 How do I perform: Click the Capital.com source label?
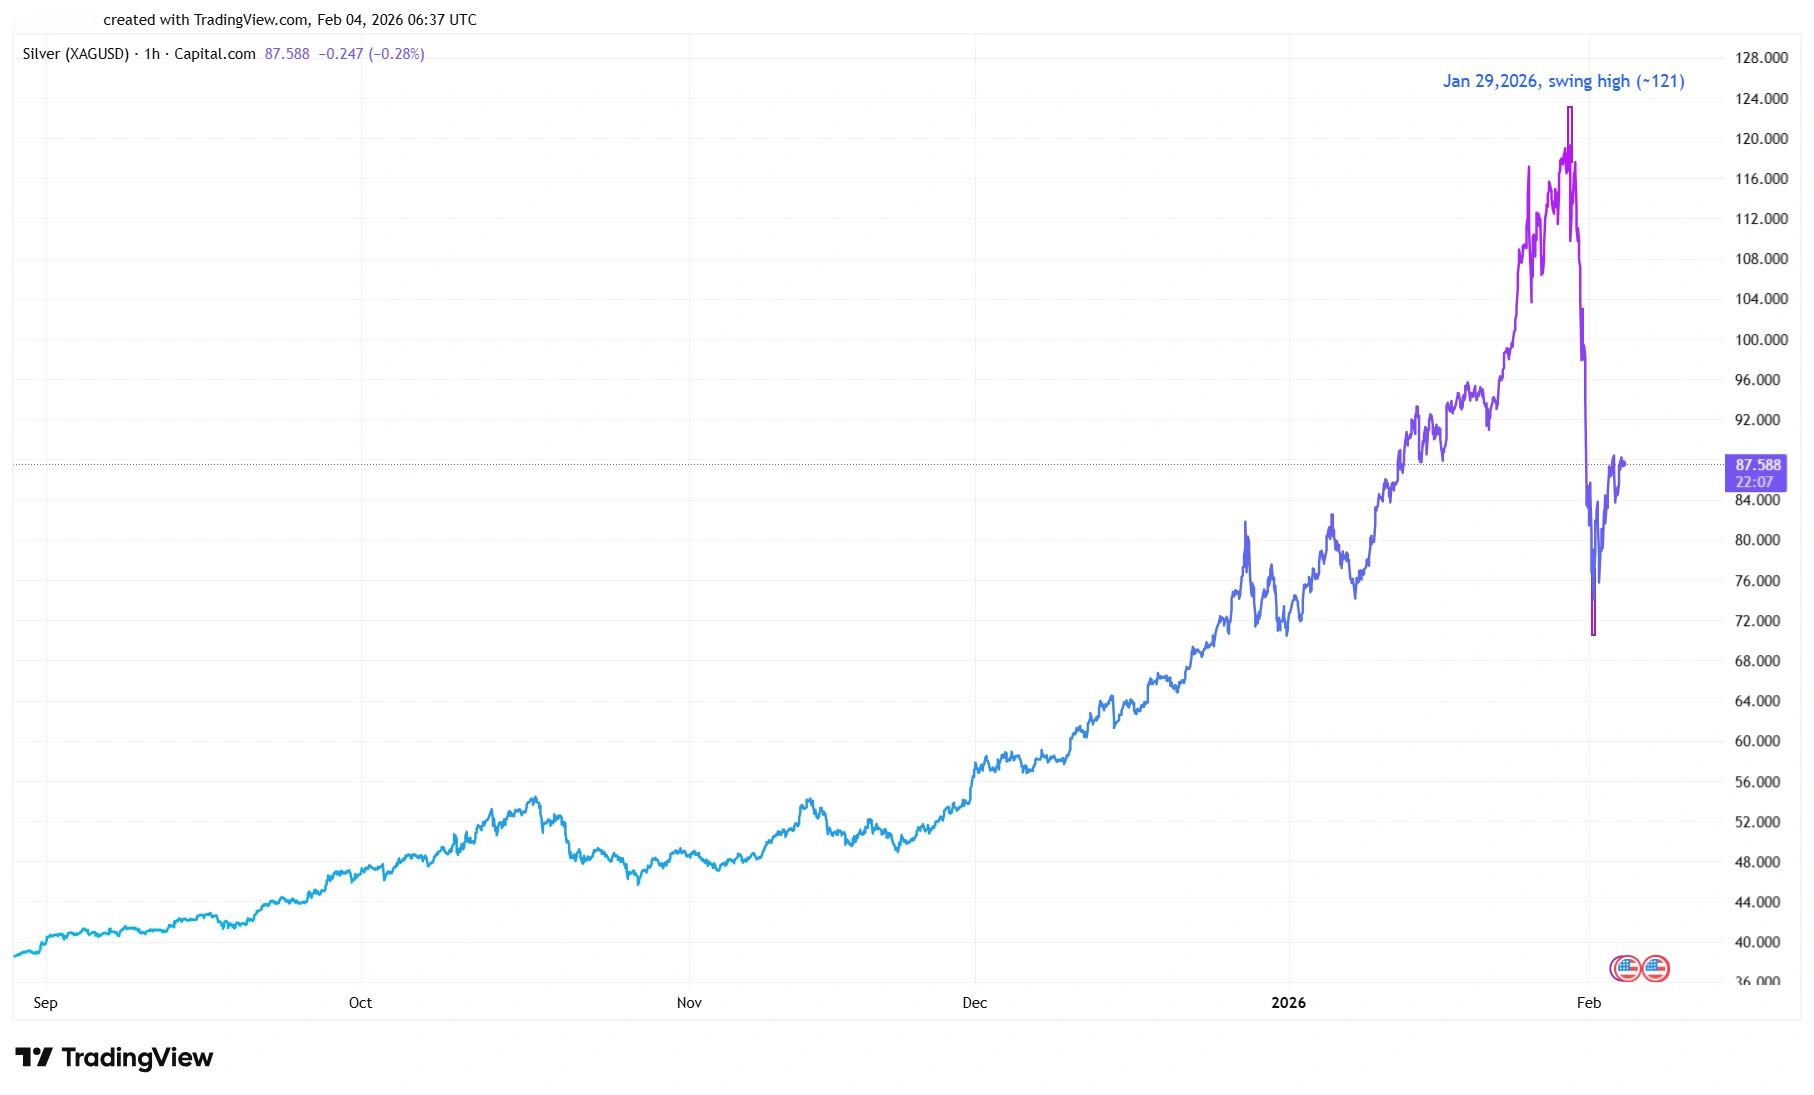[215, 54]
